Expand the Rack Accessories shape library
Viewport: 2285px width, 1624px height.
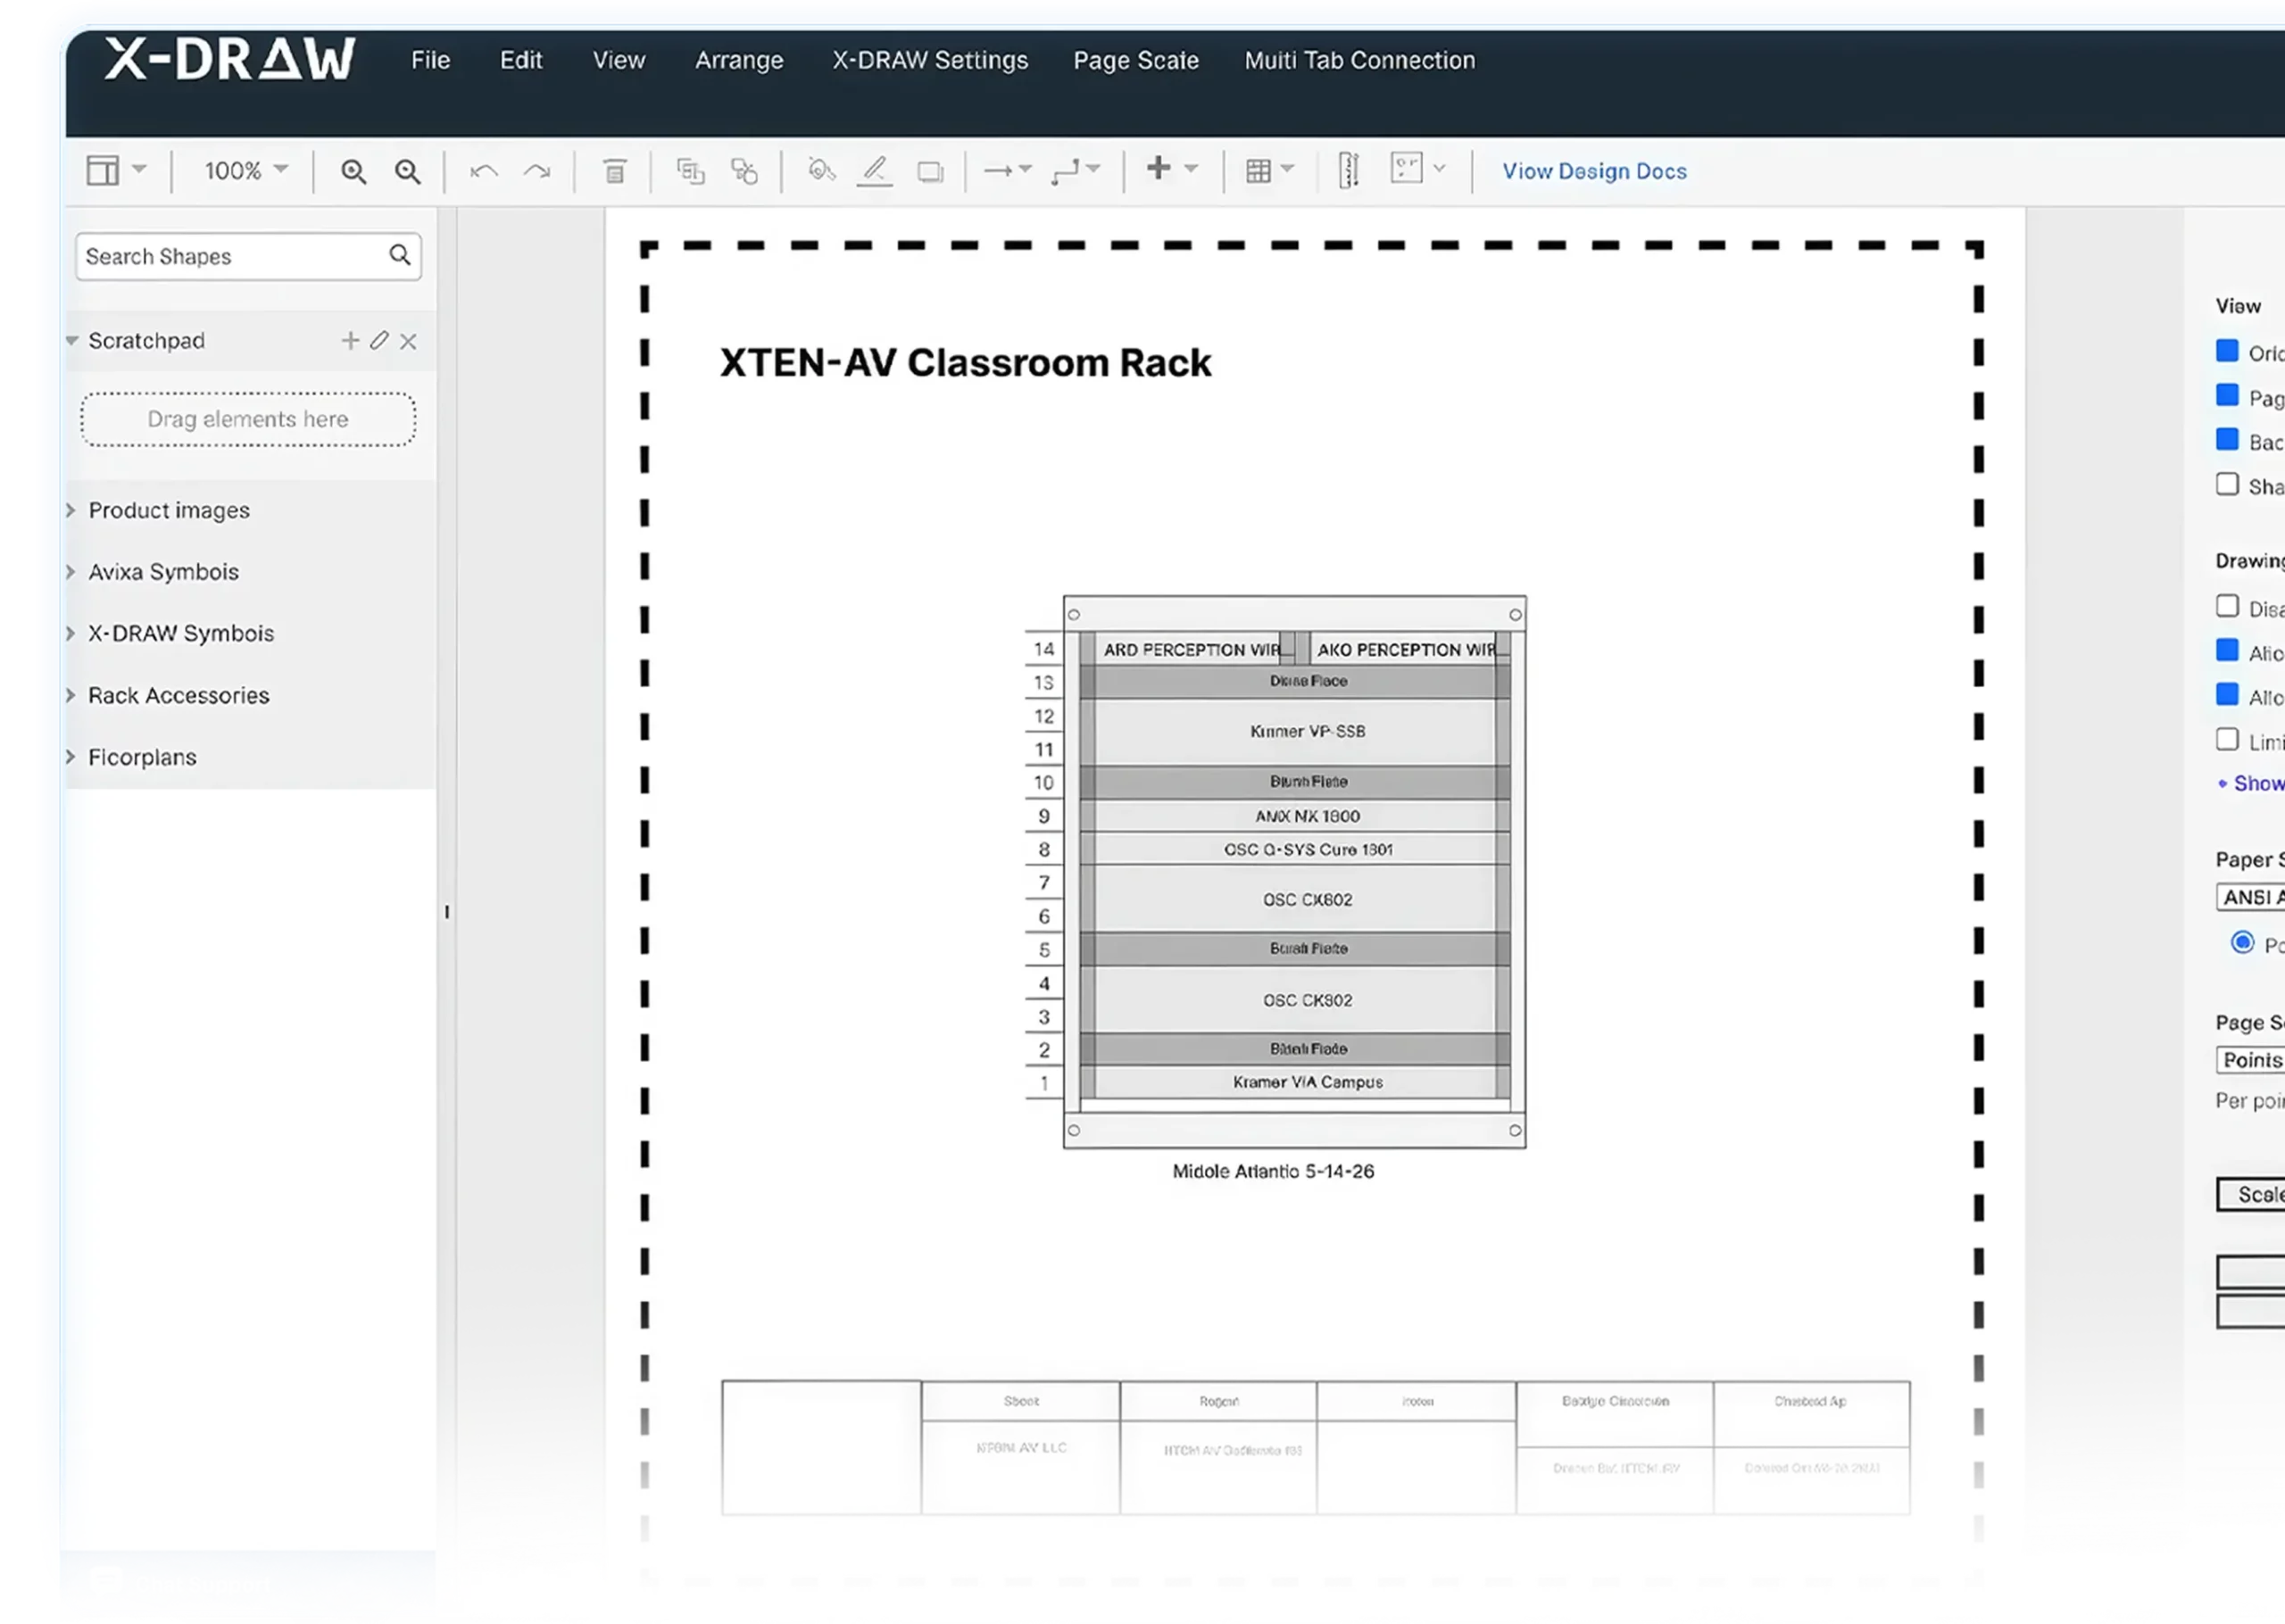(178, 696)
